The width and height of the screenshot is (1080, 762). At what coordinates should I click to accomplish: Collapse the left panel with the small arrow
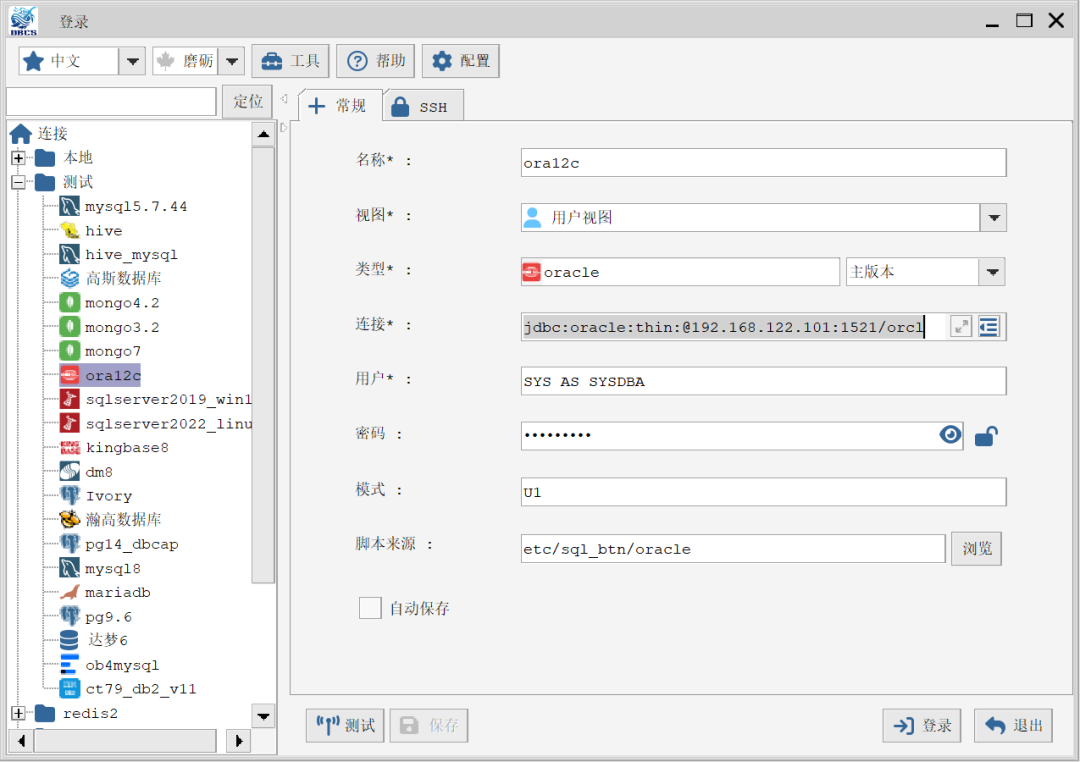click(x=284, y=99)
